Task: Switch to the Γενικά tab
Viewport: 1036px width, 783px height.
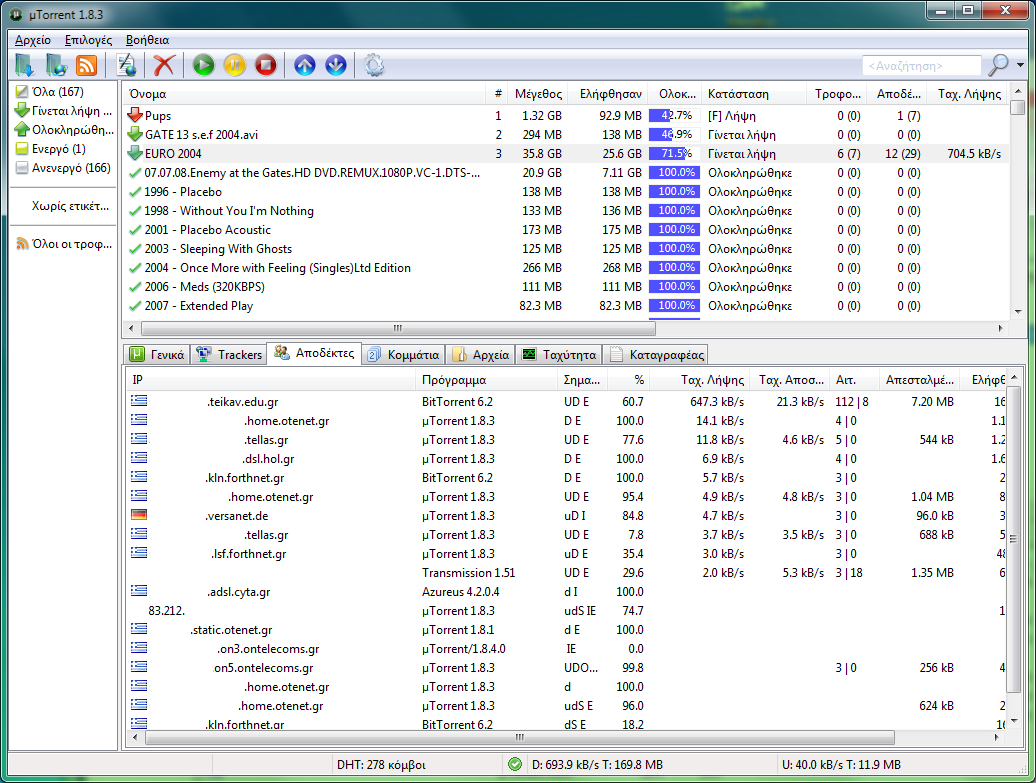Action: point(157,355)
